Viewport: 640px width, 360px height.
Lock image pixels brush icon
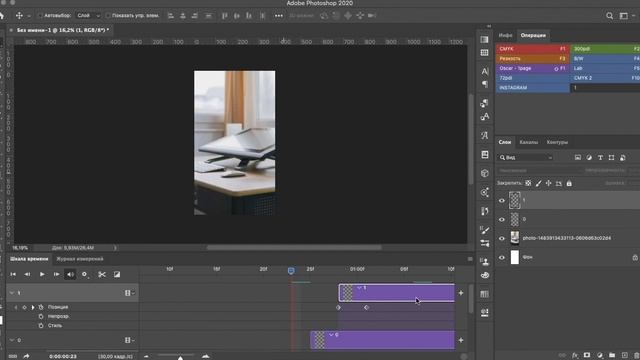[x=538, y=183]
